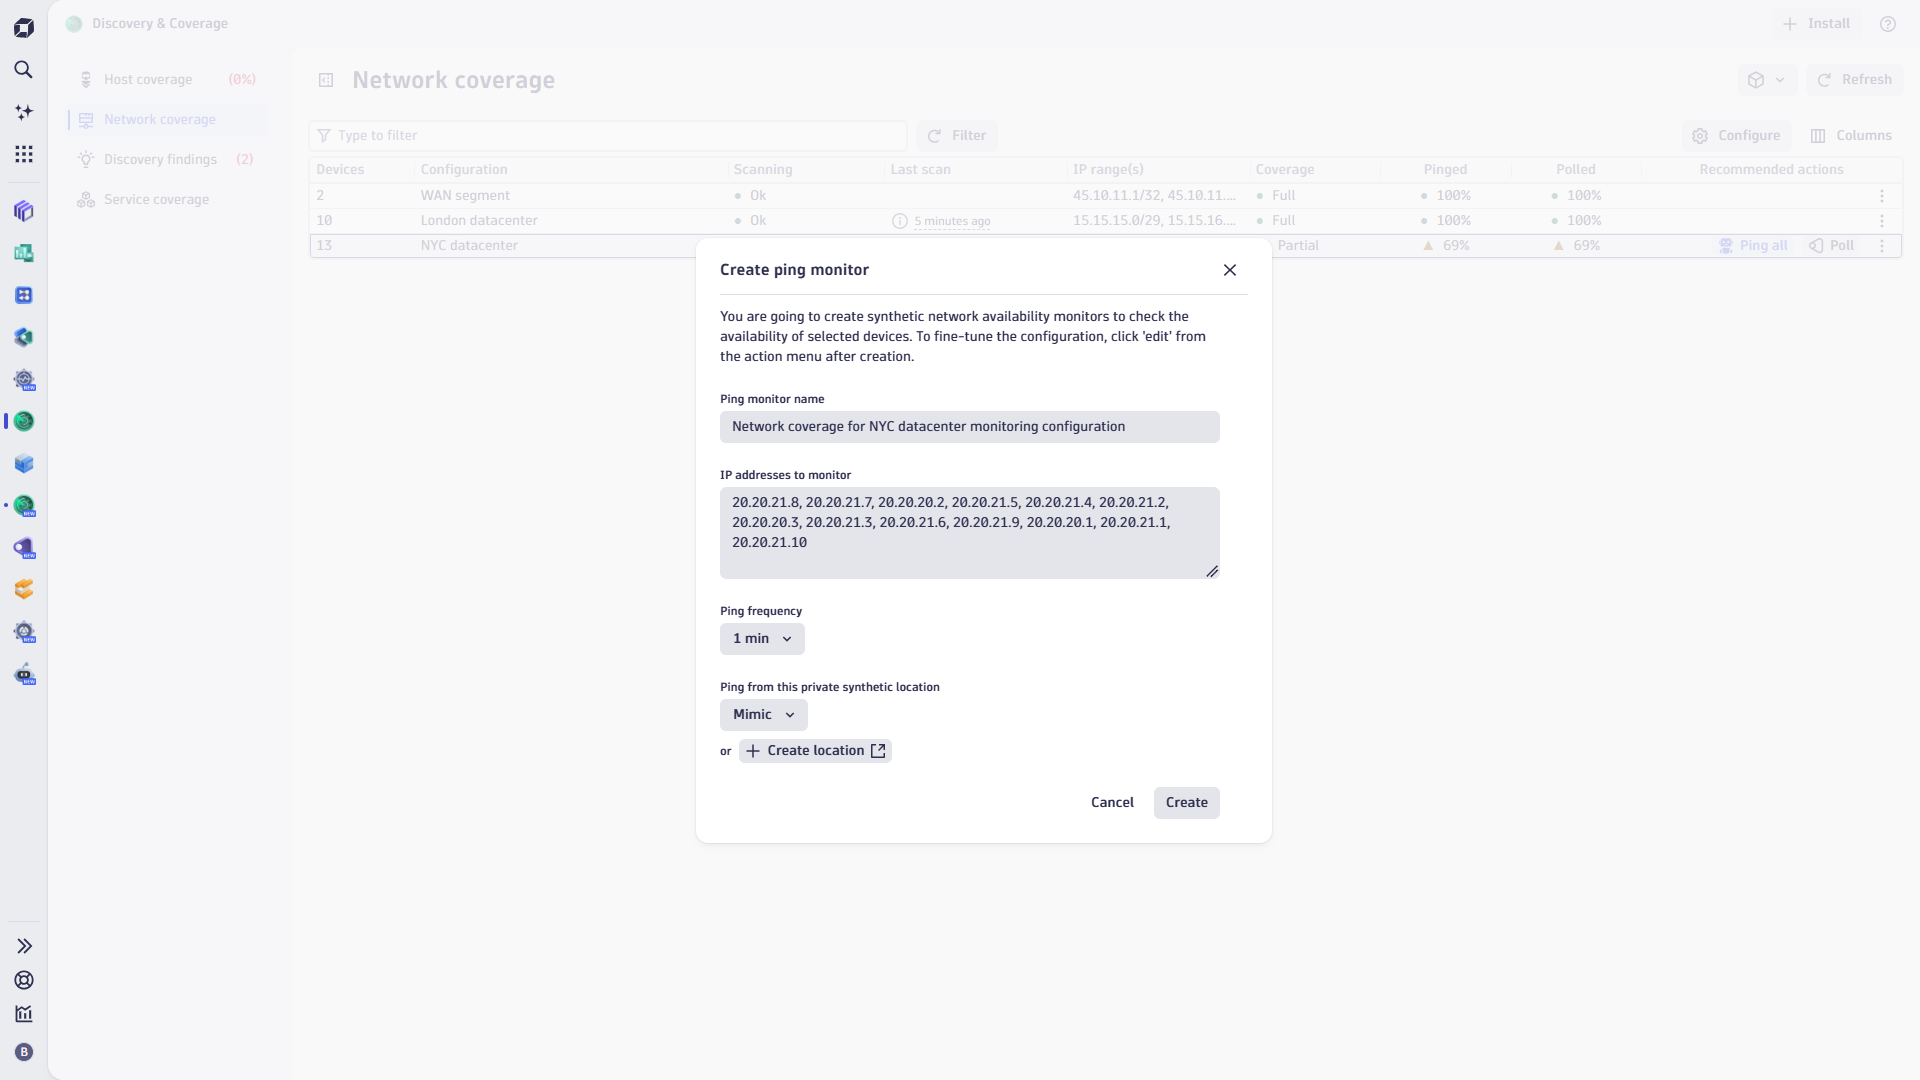The width and height of the screenshot is (1920, 1080).
Task: Open Discovery findings in side menu
Action: coord(160,160)
